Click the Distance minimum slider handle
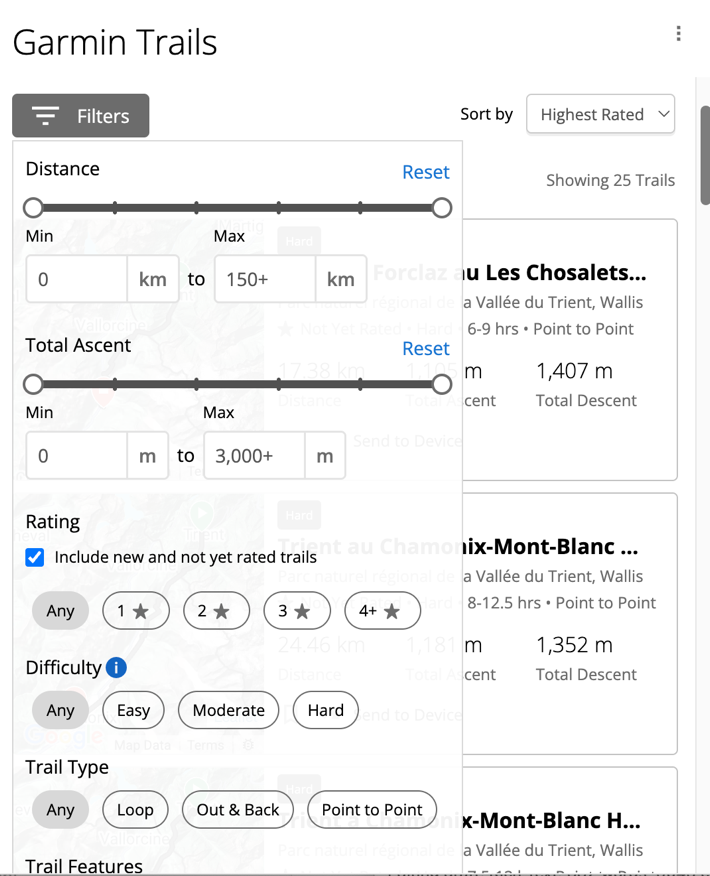Screen dimensions: 710x876 tap(34, 208)
